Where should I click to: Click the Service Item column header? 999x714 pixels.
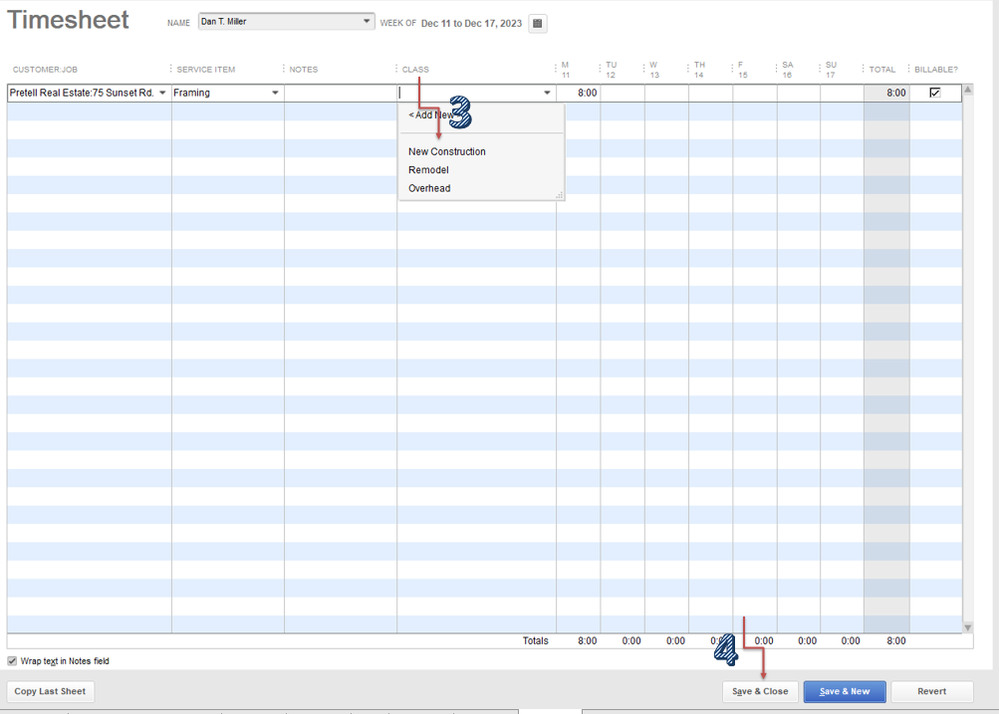[206, 69]
